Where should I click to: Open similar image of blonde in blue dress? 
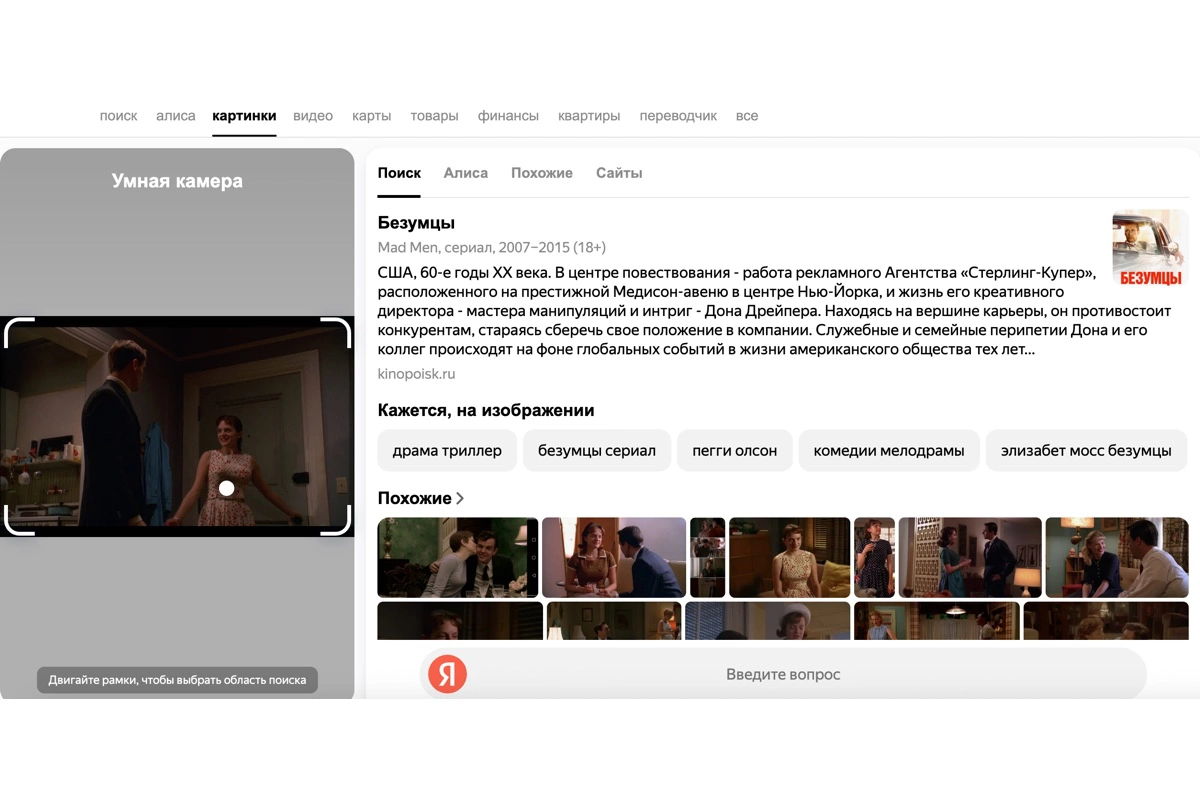937,620
